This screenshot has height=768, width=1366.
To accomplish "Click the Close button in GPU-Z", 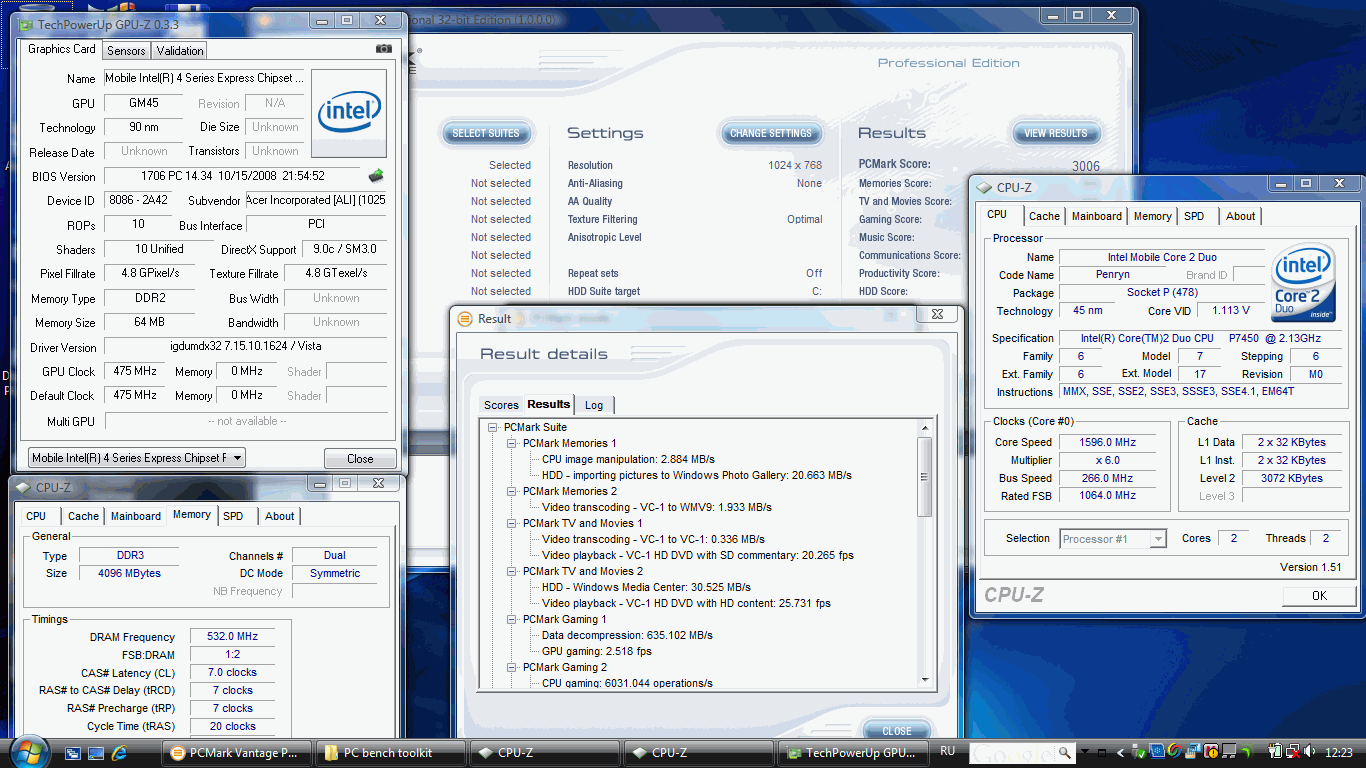I will tap(360, 459).
